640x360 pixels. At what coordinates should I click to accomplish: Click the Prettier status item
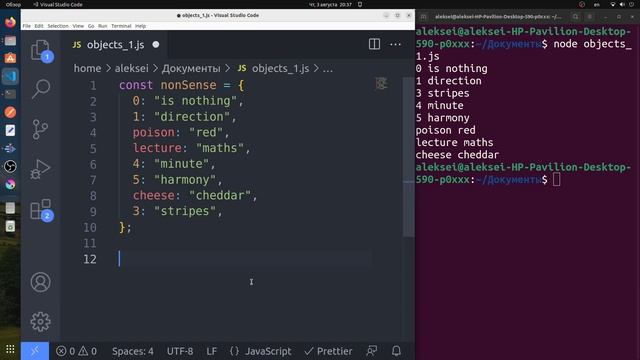(x=328, y=351)
